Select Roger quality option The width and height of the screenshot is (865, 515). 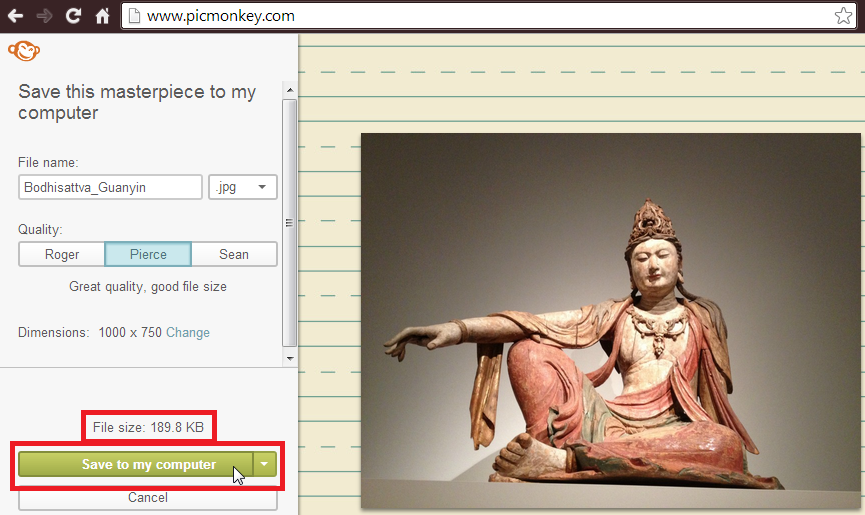[62, 254]
